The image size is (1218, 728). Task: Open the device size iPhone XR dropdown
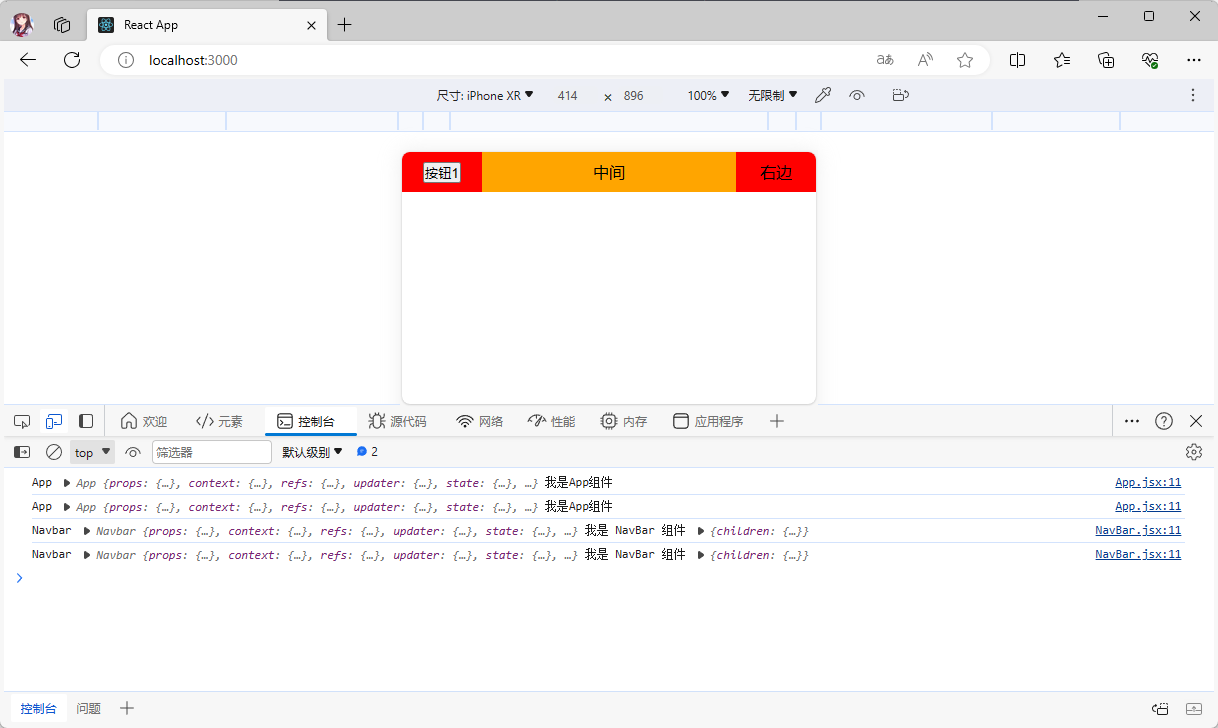(x=485, y=96)
